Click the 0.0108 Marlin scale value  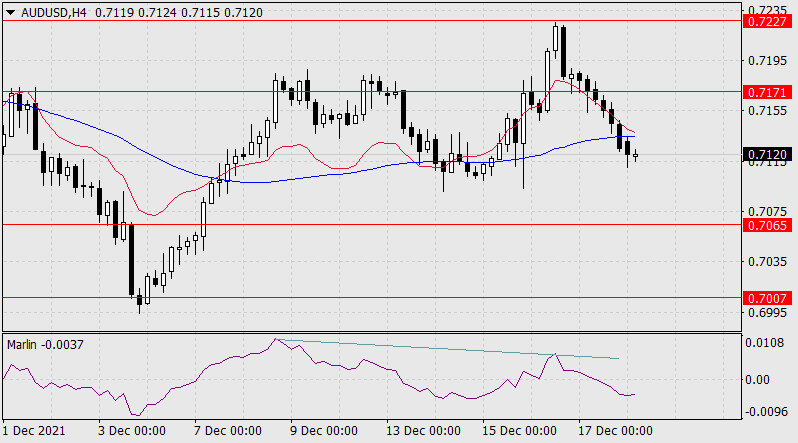(x=764, y=343)
